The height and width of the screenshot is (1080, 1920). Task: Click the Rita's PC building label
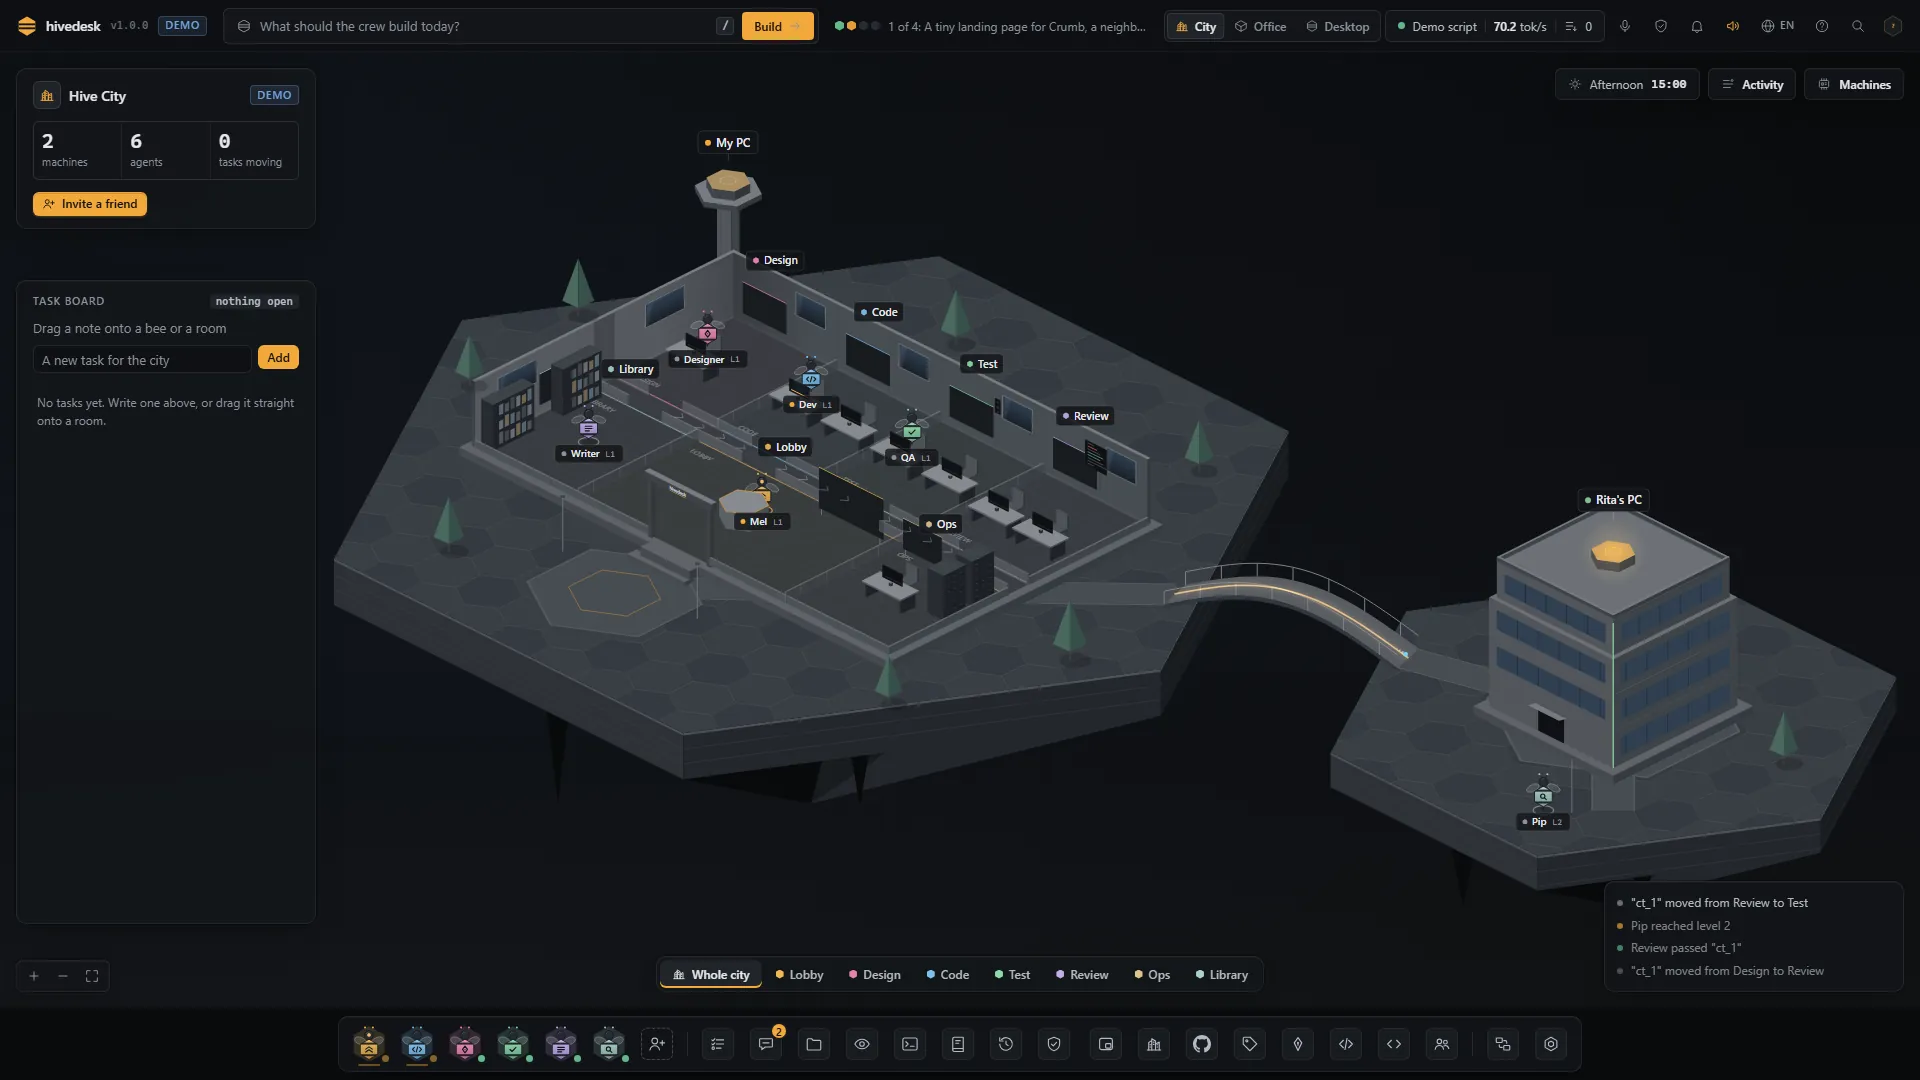pos(1613,500)
